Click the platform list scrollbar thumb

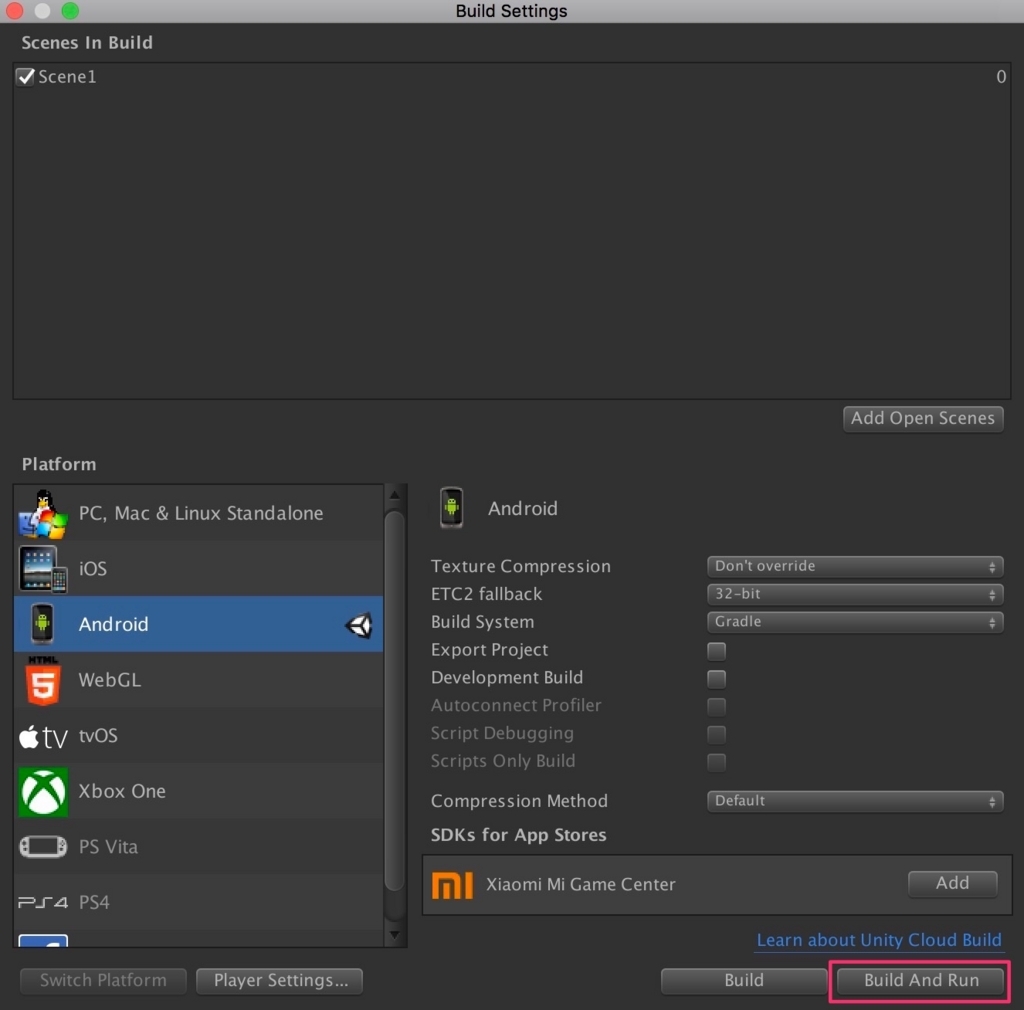pos(394,700)
